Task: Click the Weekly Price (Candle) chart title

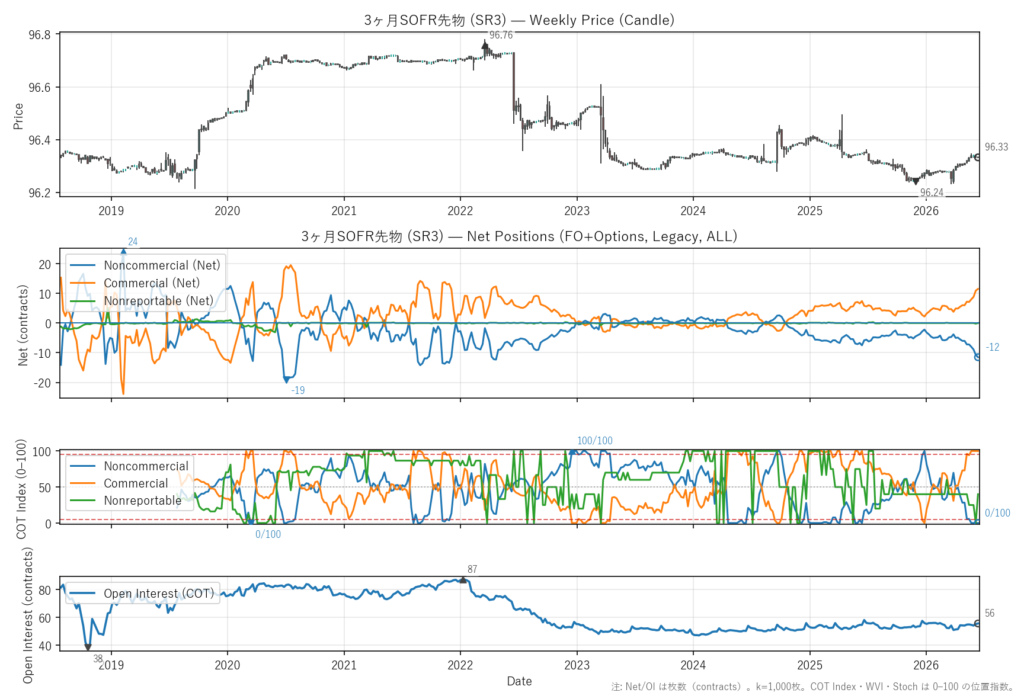Action: coord(519,20)
